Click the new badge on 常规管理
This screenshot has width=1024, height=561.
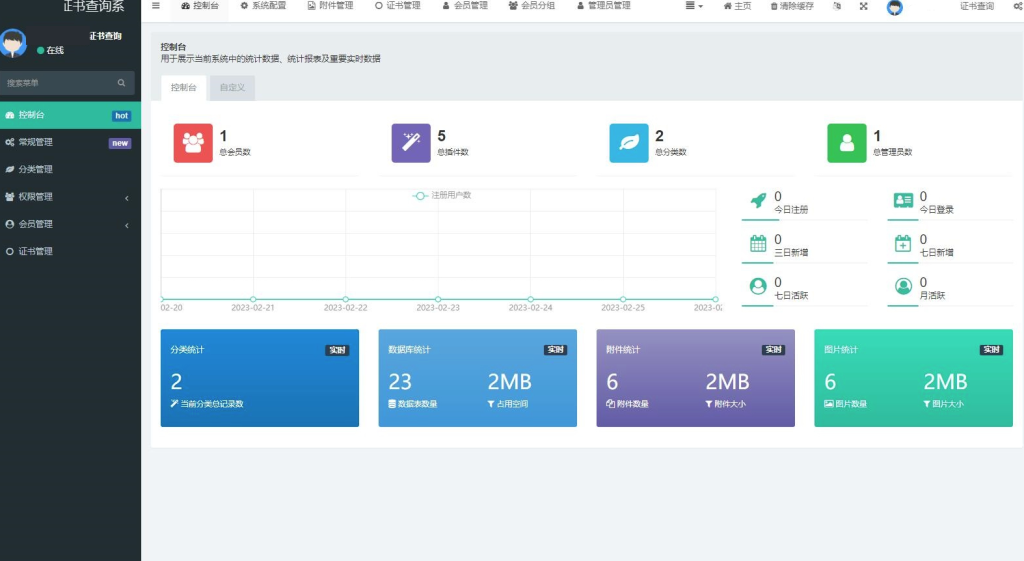[120, 143]
